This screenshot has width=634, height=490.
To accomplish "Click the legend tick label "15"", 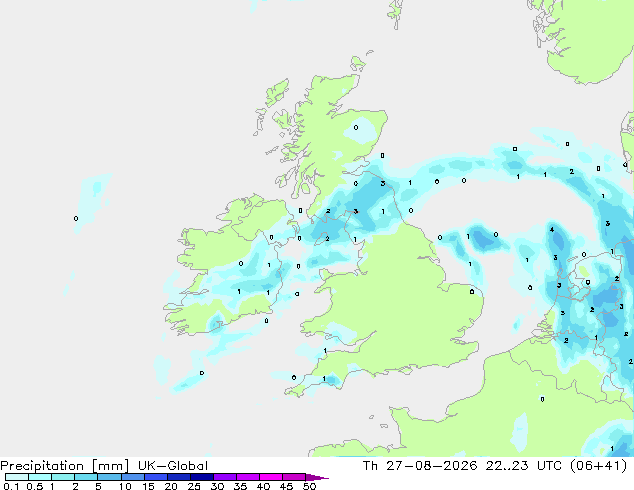I will click(148, 486).
